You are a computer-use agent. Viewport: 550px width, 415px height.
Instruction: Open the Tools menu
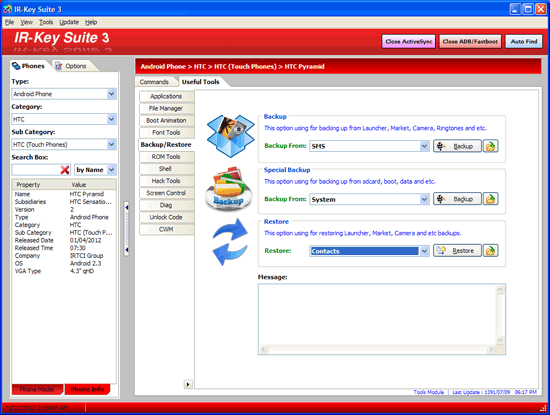click(46, 22)
